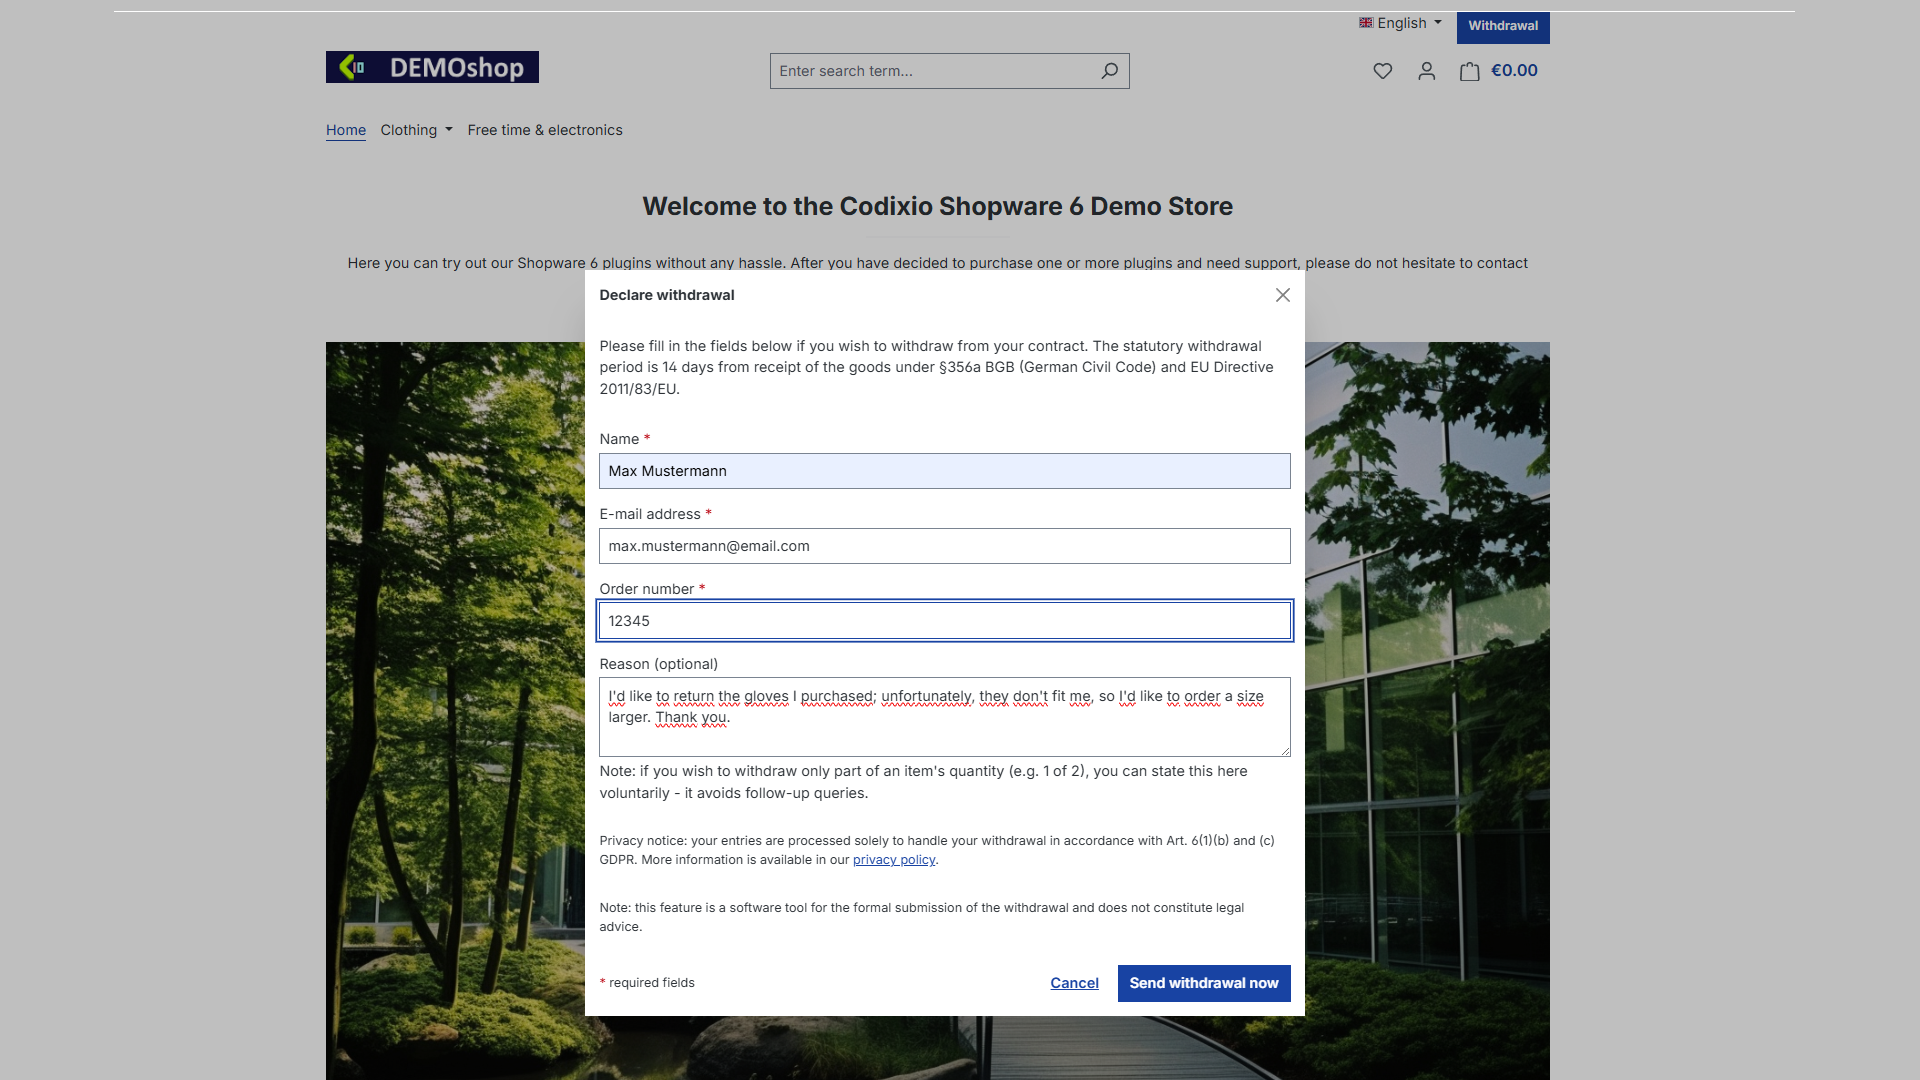
Task: Close the Declare withdrawal dialog
Action: click(1282, 295)
